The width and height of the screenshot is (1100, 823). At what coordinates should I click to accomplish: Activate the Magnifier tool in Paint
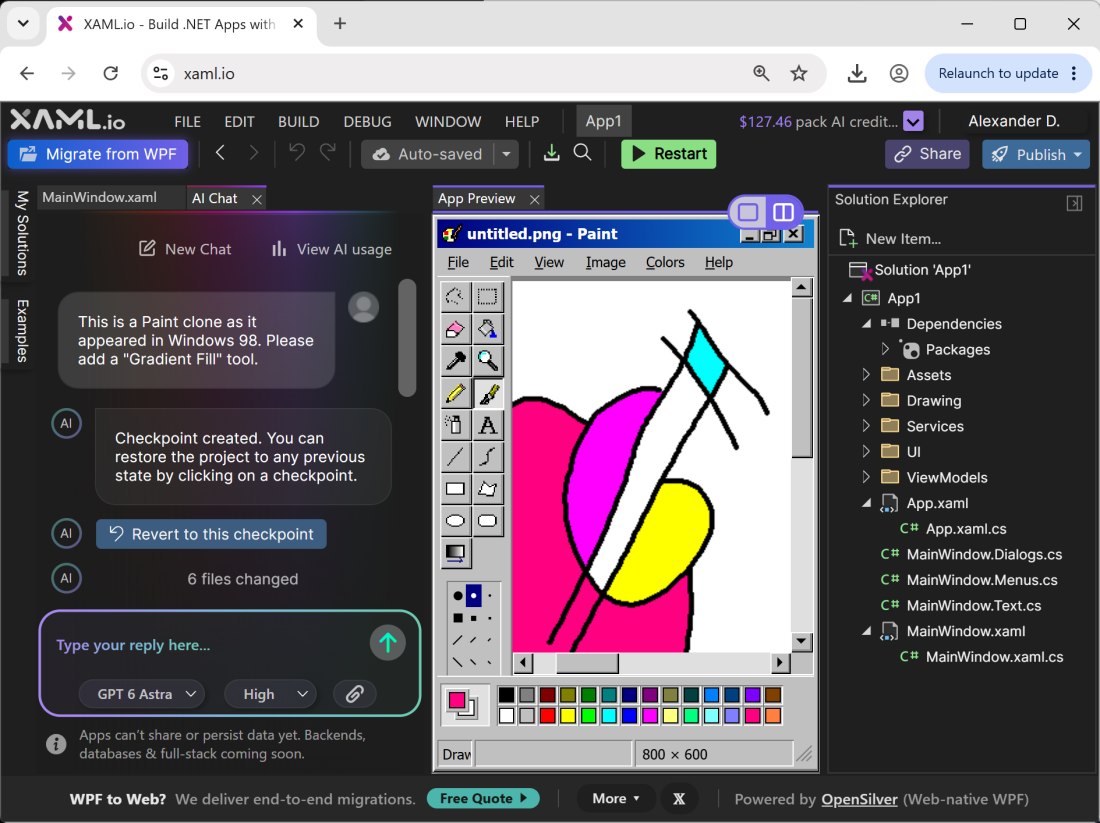point(488,361)
